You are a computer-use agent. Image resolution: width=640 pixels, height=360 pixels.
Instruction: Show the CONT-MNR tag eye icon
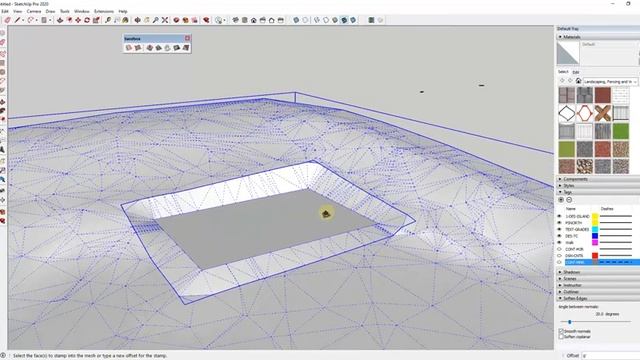pyautogui.click(x=560, y=262)
